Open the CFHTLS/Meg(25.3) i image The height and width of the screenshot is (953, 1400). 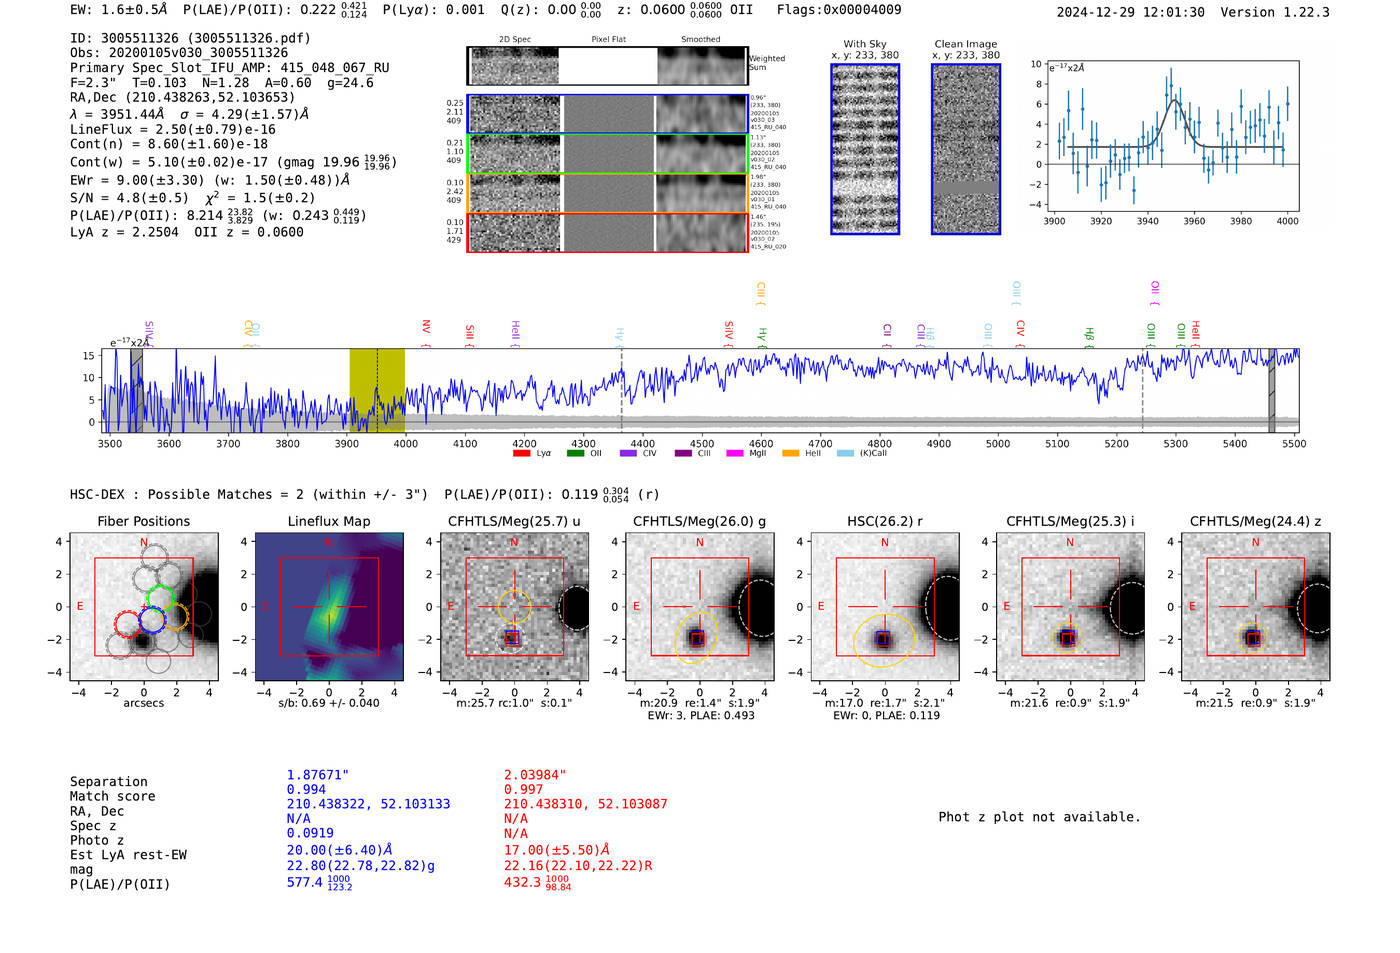pyautogui.click(x=1070, y=607)
